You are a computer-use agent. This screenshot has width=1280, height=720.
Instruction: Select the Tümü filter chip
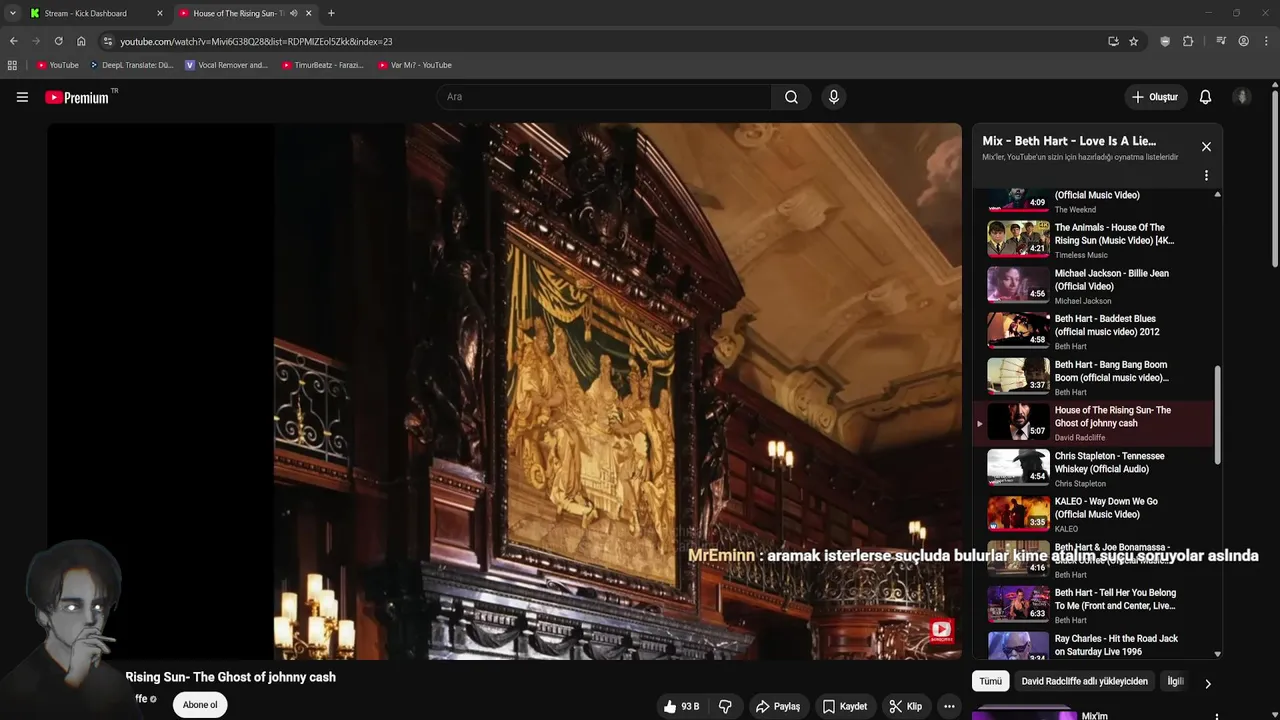(x=990, y=681)
